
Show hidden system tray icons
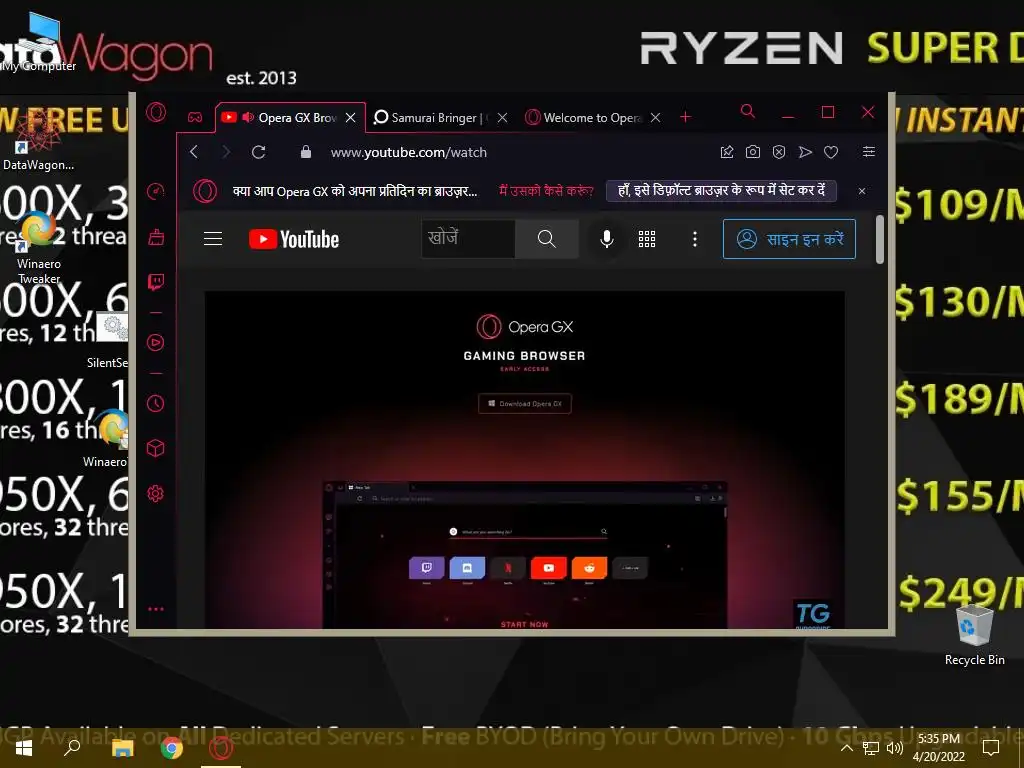pos(846,748)
